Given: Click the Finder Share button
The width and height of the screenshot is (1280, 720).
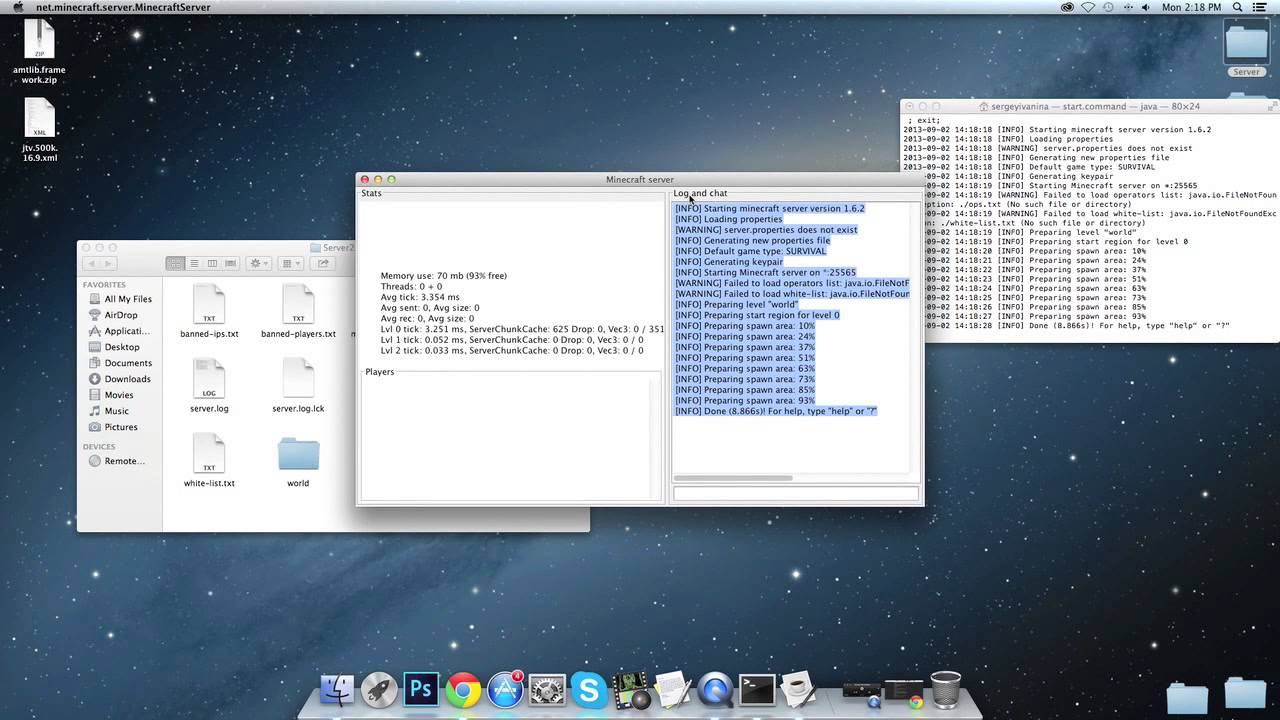Looking at the screenshot, I should click(323, 263).
